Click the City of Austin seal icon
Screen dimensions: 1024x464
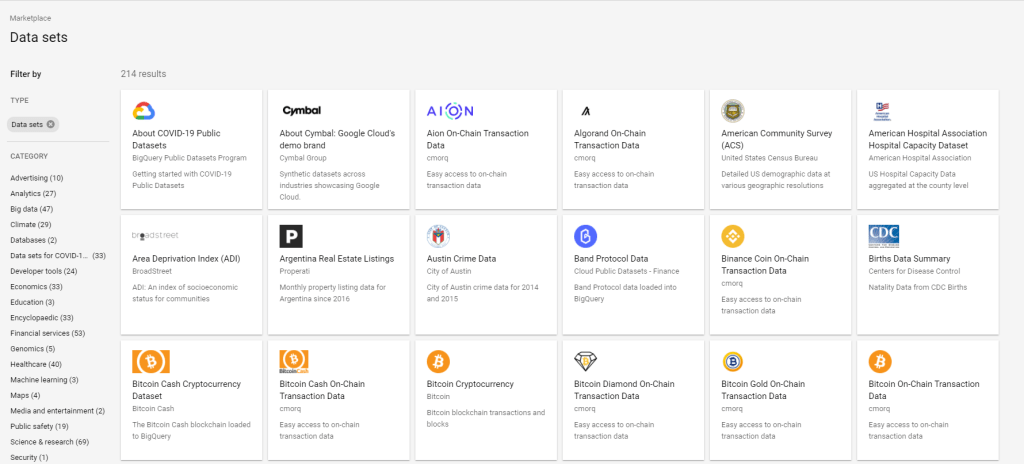[x=438, y=236]
